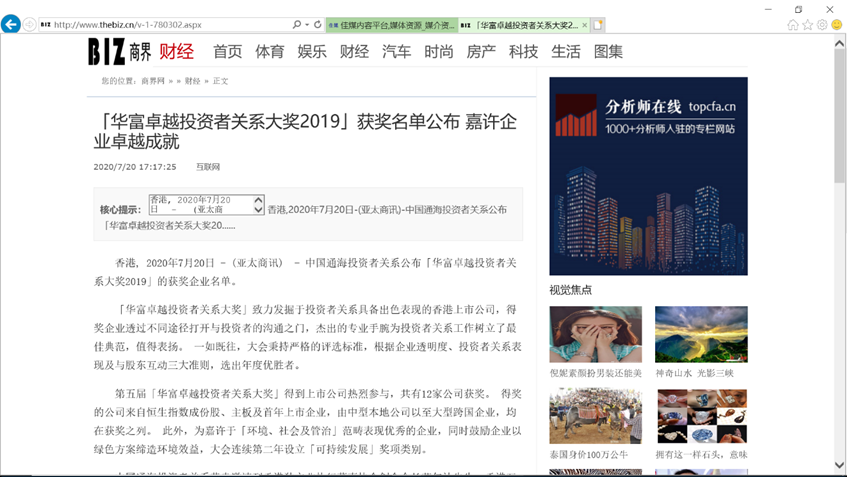Click the 神奇山水 光影三峡 caption link
The image size is (847, 477).
(695, 373)
